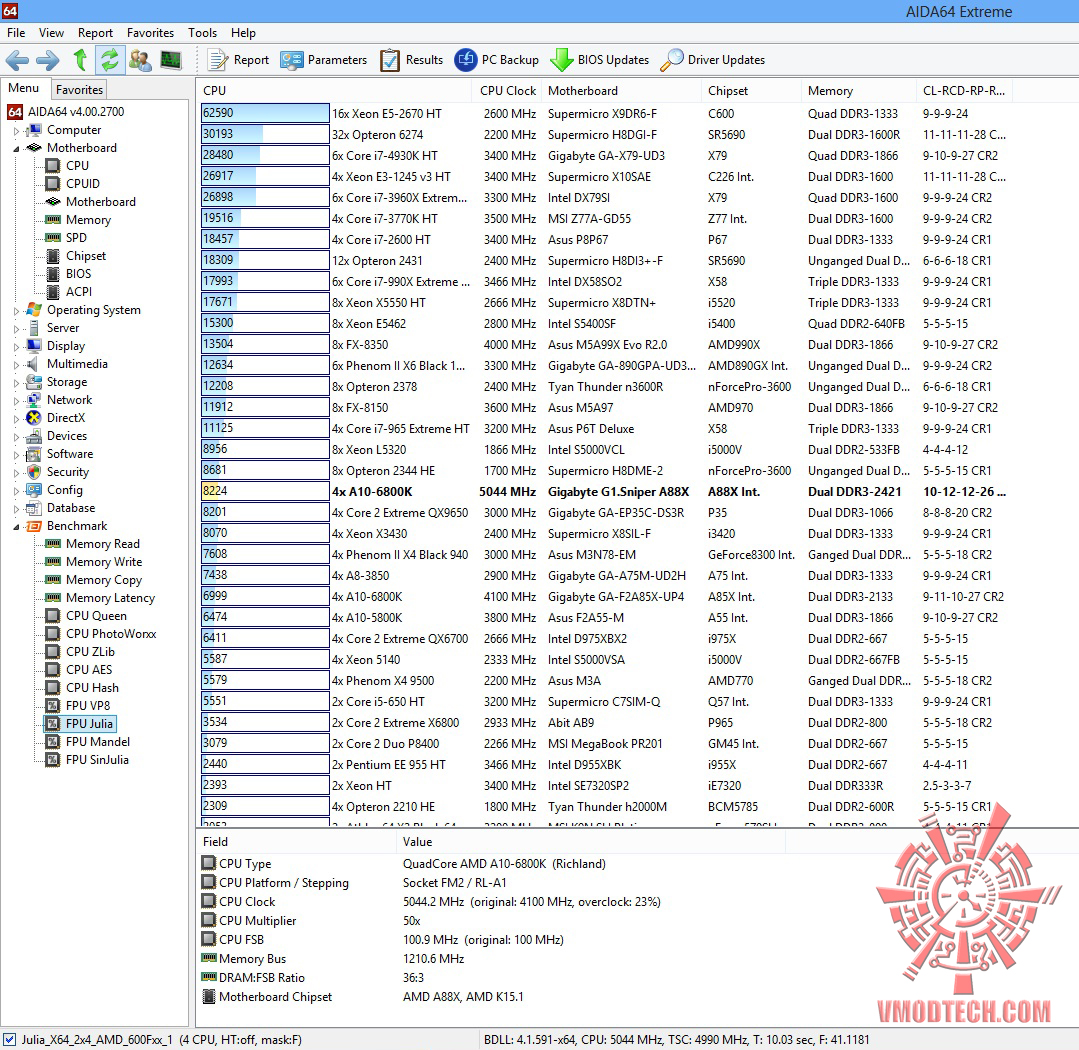The width and height of the screenshot is (1079, 1050).
Task: Select CPUID in the Motherboard tree
Action: coord(83,184)
